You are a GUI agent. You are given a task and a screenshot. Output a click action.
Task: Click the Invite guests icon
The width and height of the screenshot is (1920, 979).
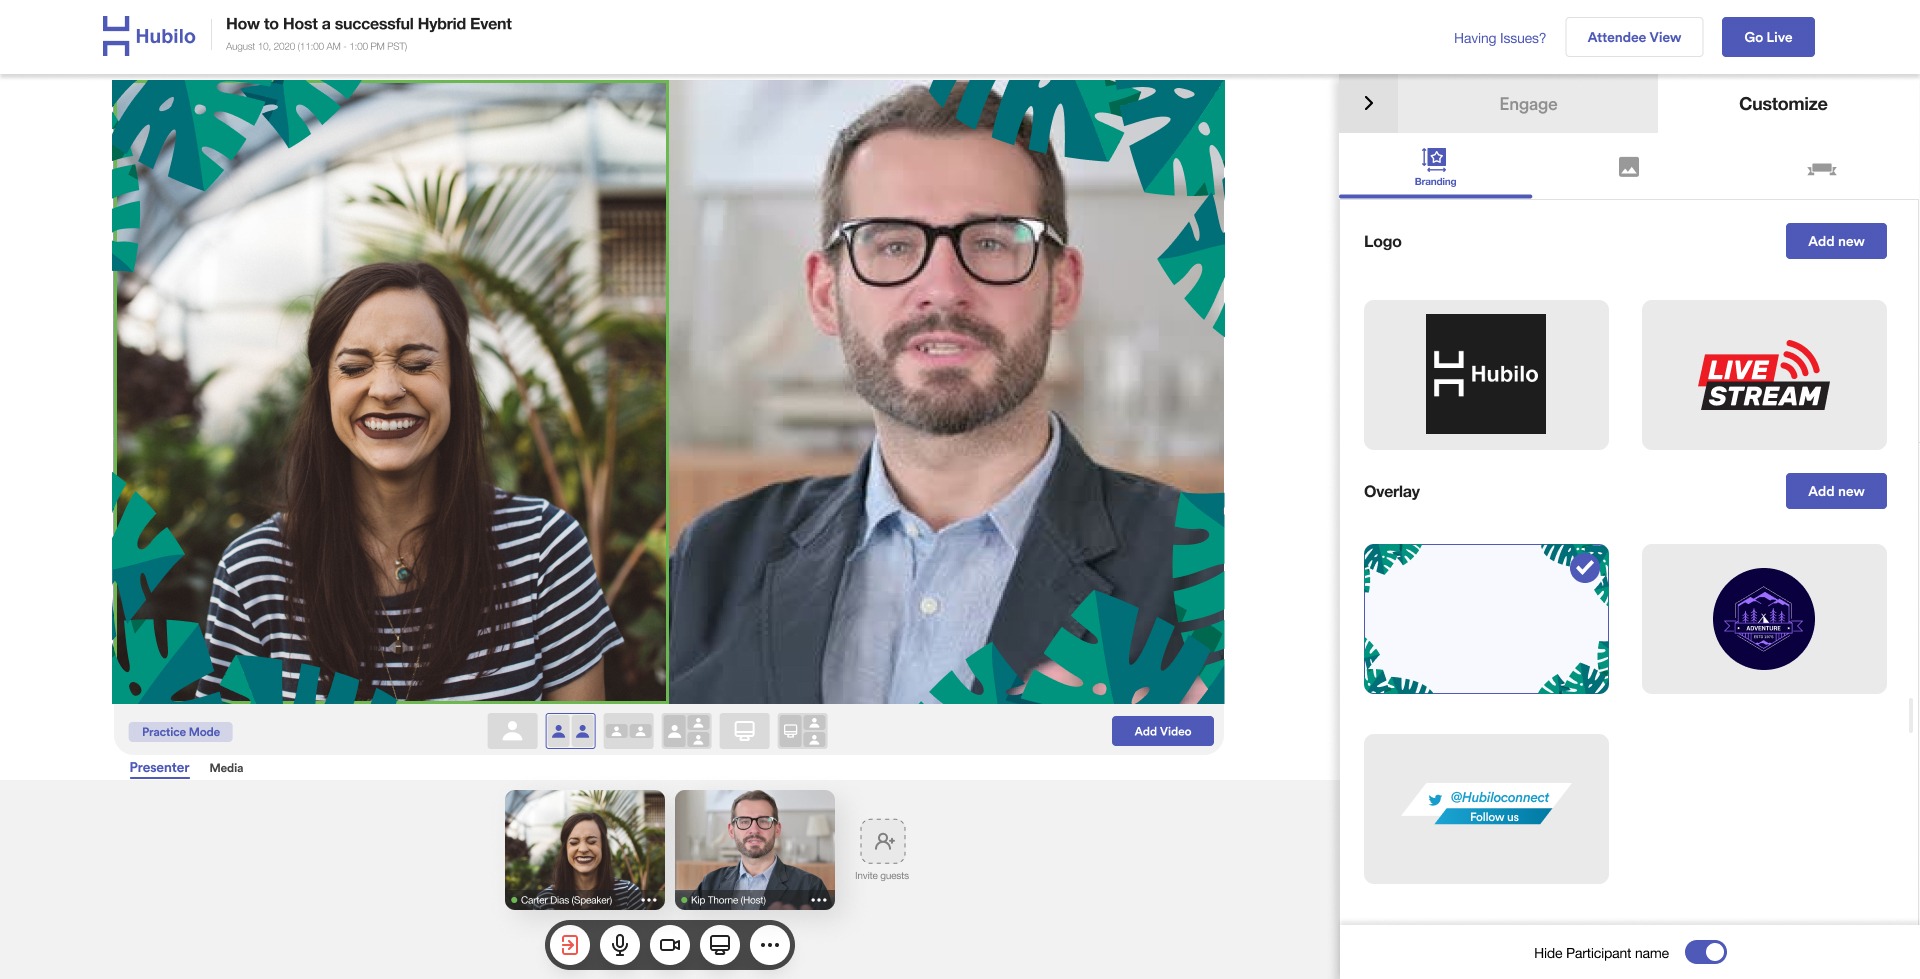(883, 842)
